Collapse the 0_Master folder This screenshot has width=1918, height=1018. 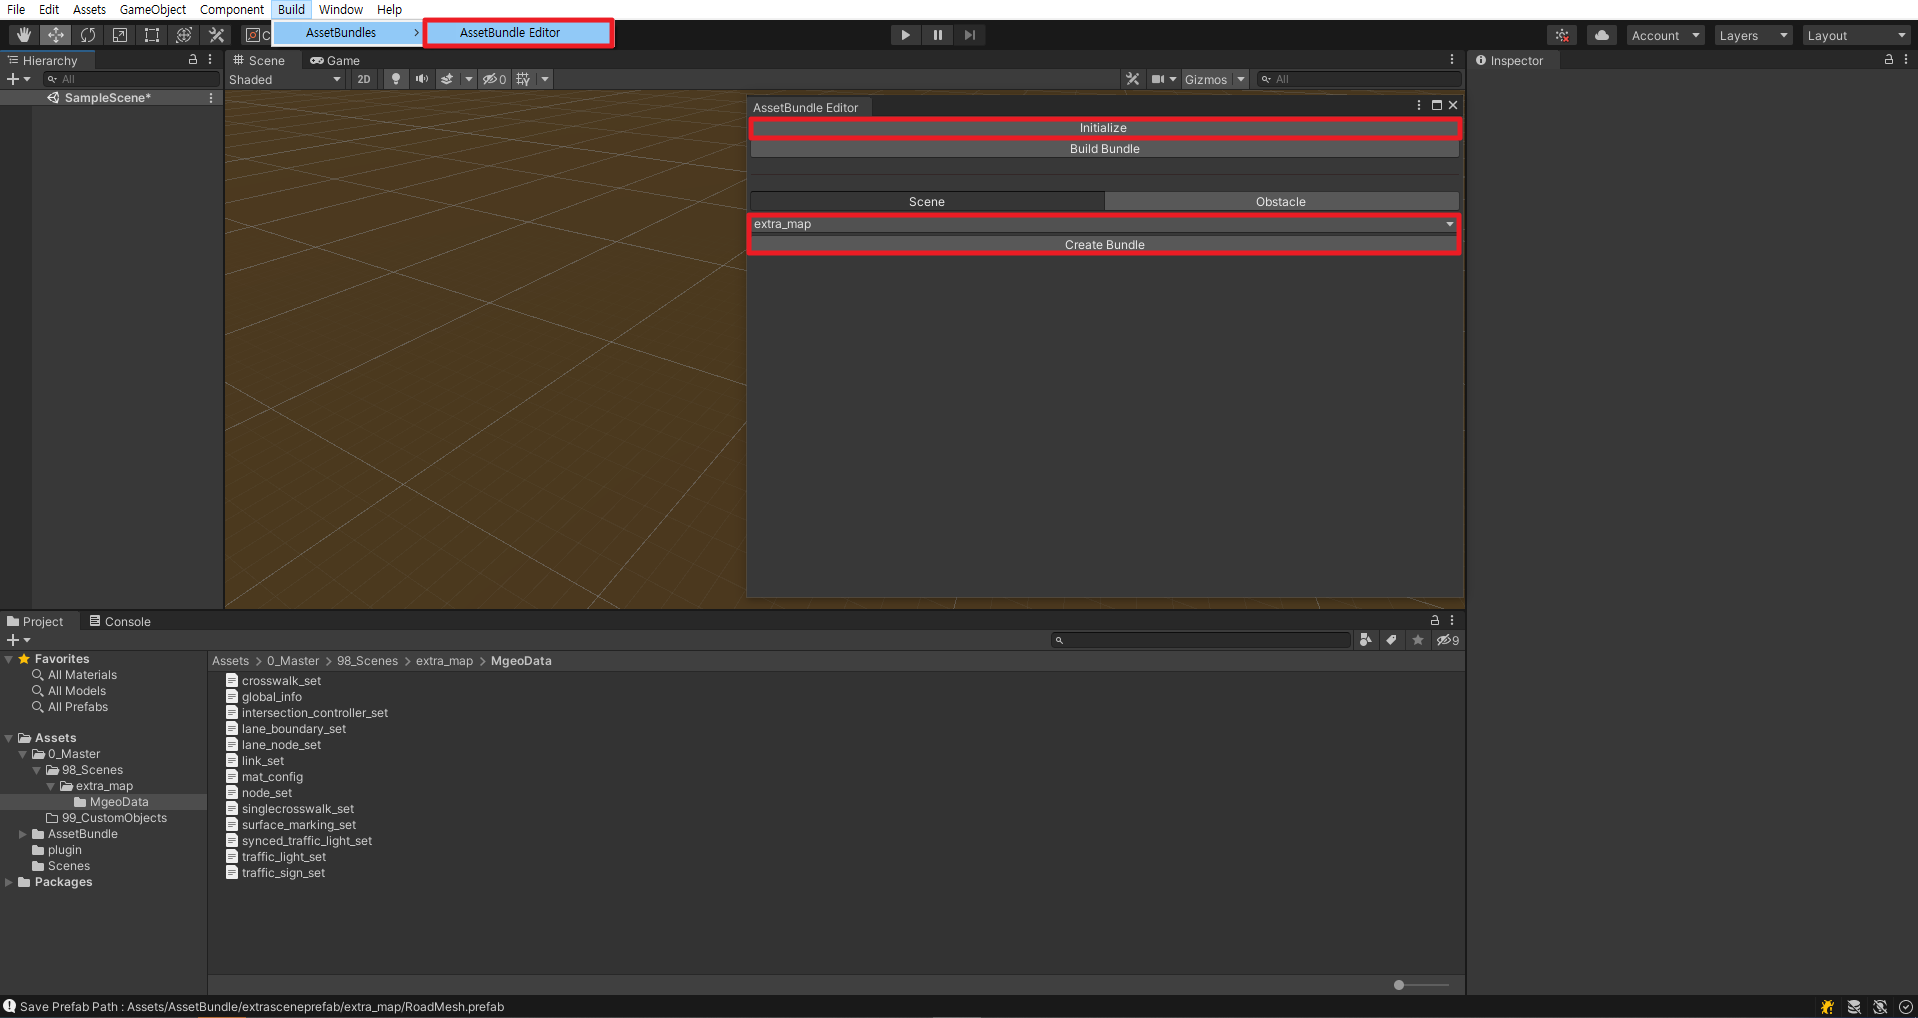[x=23, y=754]
